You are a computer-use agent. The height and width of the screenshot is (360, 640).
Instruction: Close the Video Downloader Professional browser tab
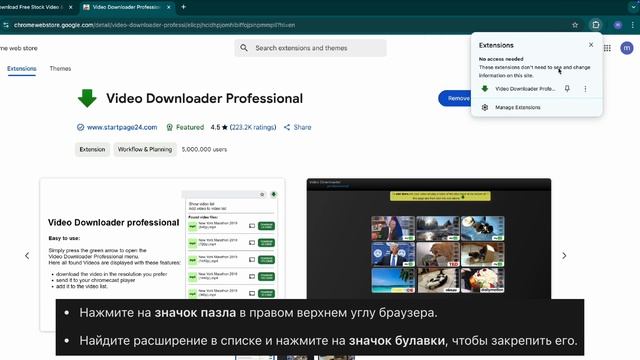(x=169, y=7)
